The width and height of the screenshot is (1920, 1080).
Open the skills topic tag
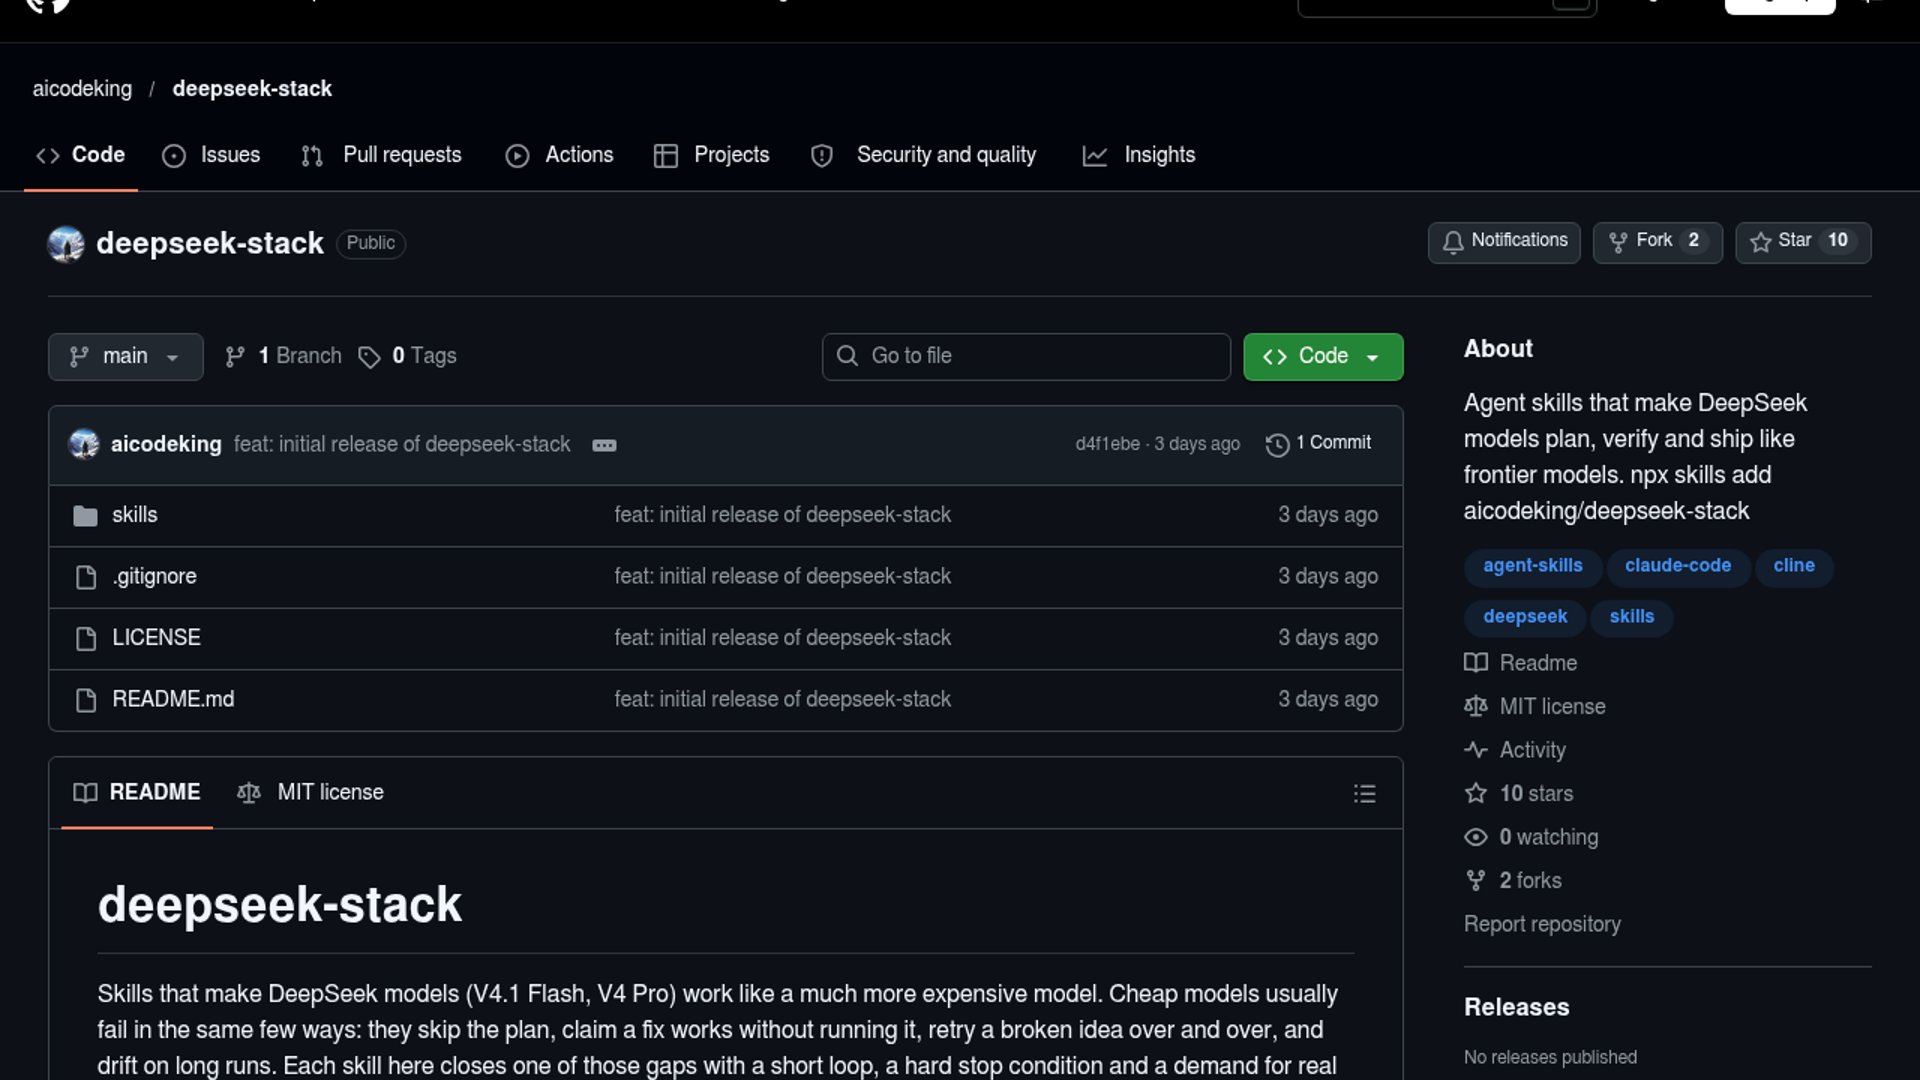1631,617
